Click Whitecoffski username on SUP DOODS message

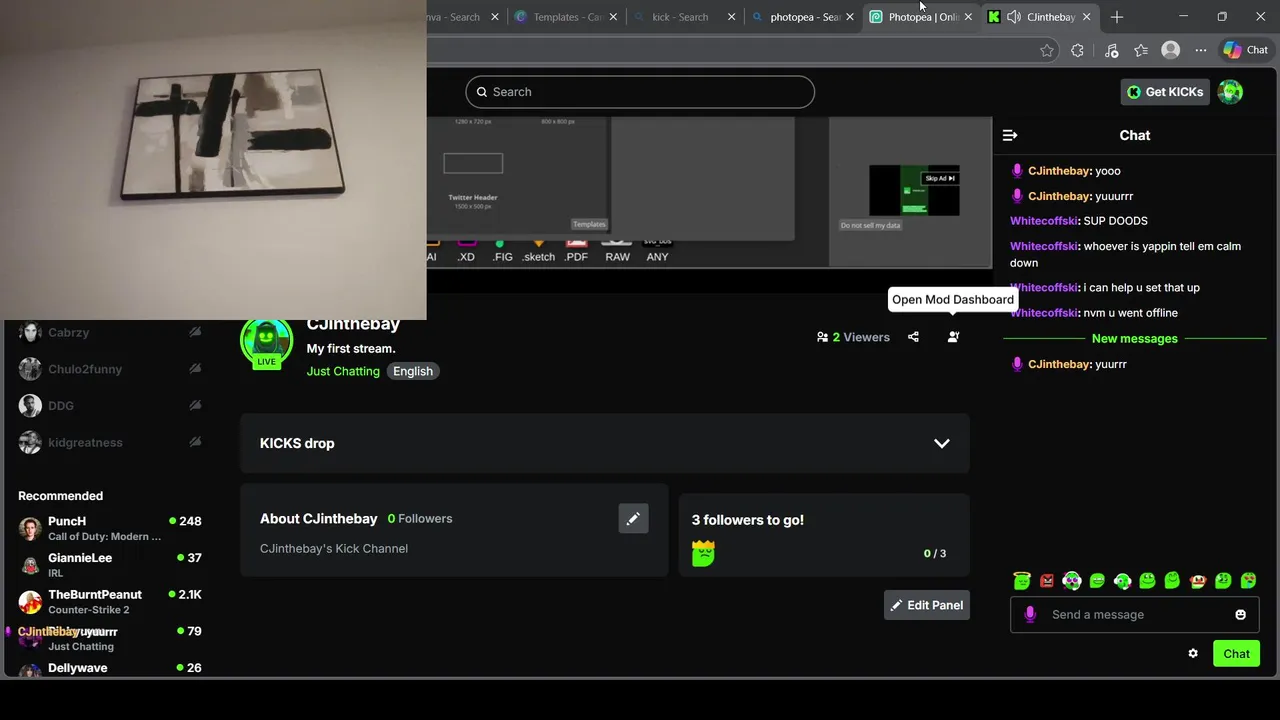tap(1044, 221)
